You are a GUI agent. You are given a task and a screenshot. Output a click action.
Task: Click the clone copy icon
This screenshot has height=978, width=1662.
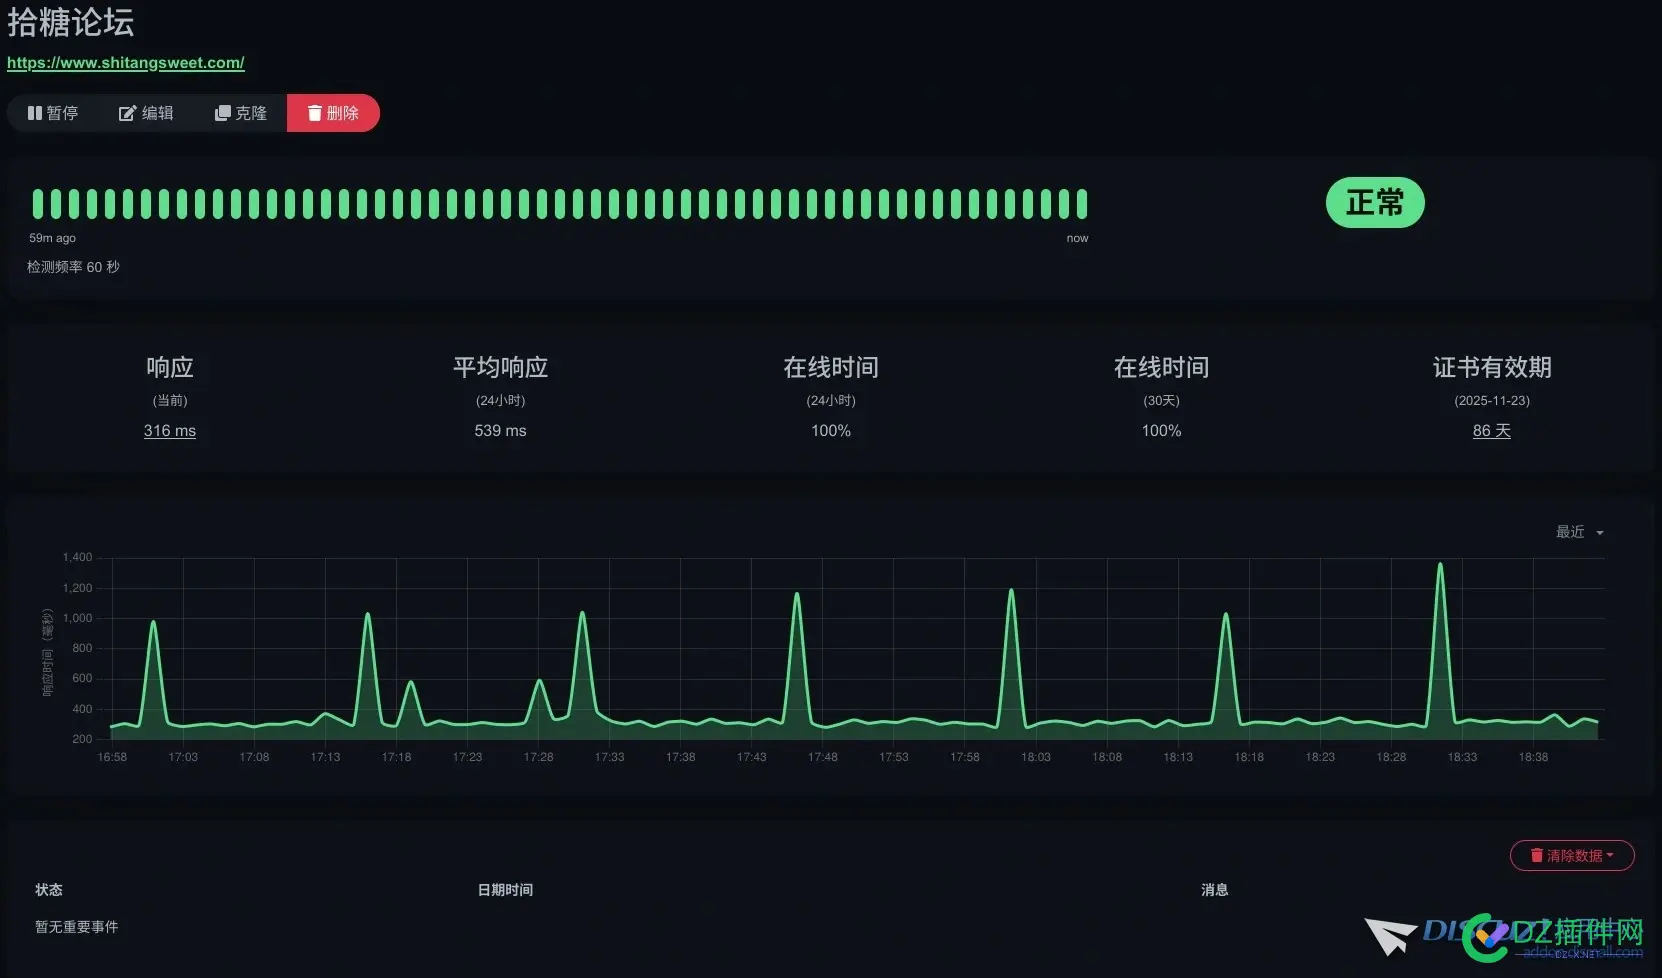(x=222, y=113)
